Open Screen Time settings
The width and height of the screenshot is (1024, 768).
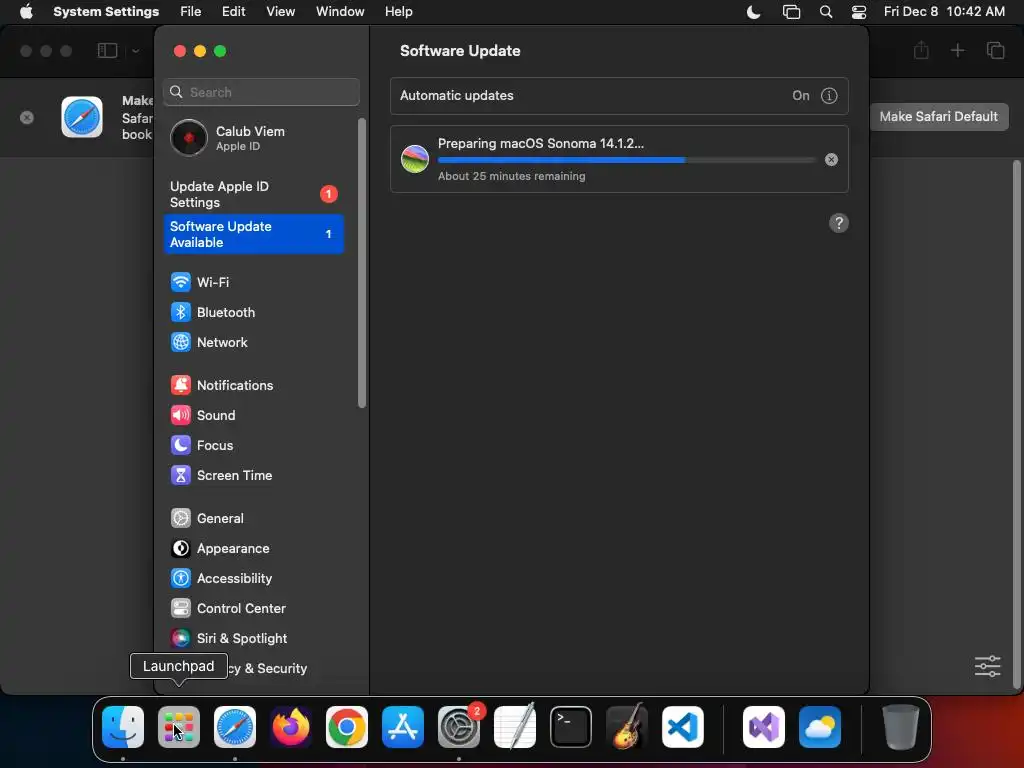pyautogui.click(x=253, y=475)
